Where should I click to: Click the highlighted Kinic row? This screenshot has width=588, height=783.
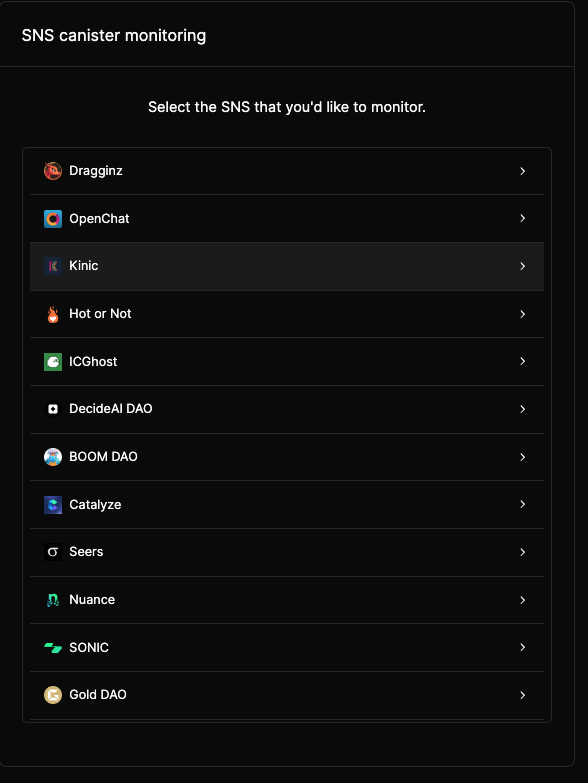point(287,266)
